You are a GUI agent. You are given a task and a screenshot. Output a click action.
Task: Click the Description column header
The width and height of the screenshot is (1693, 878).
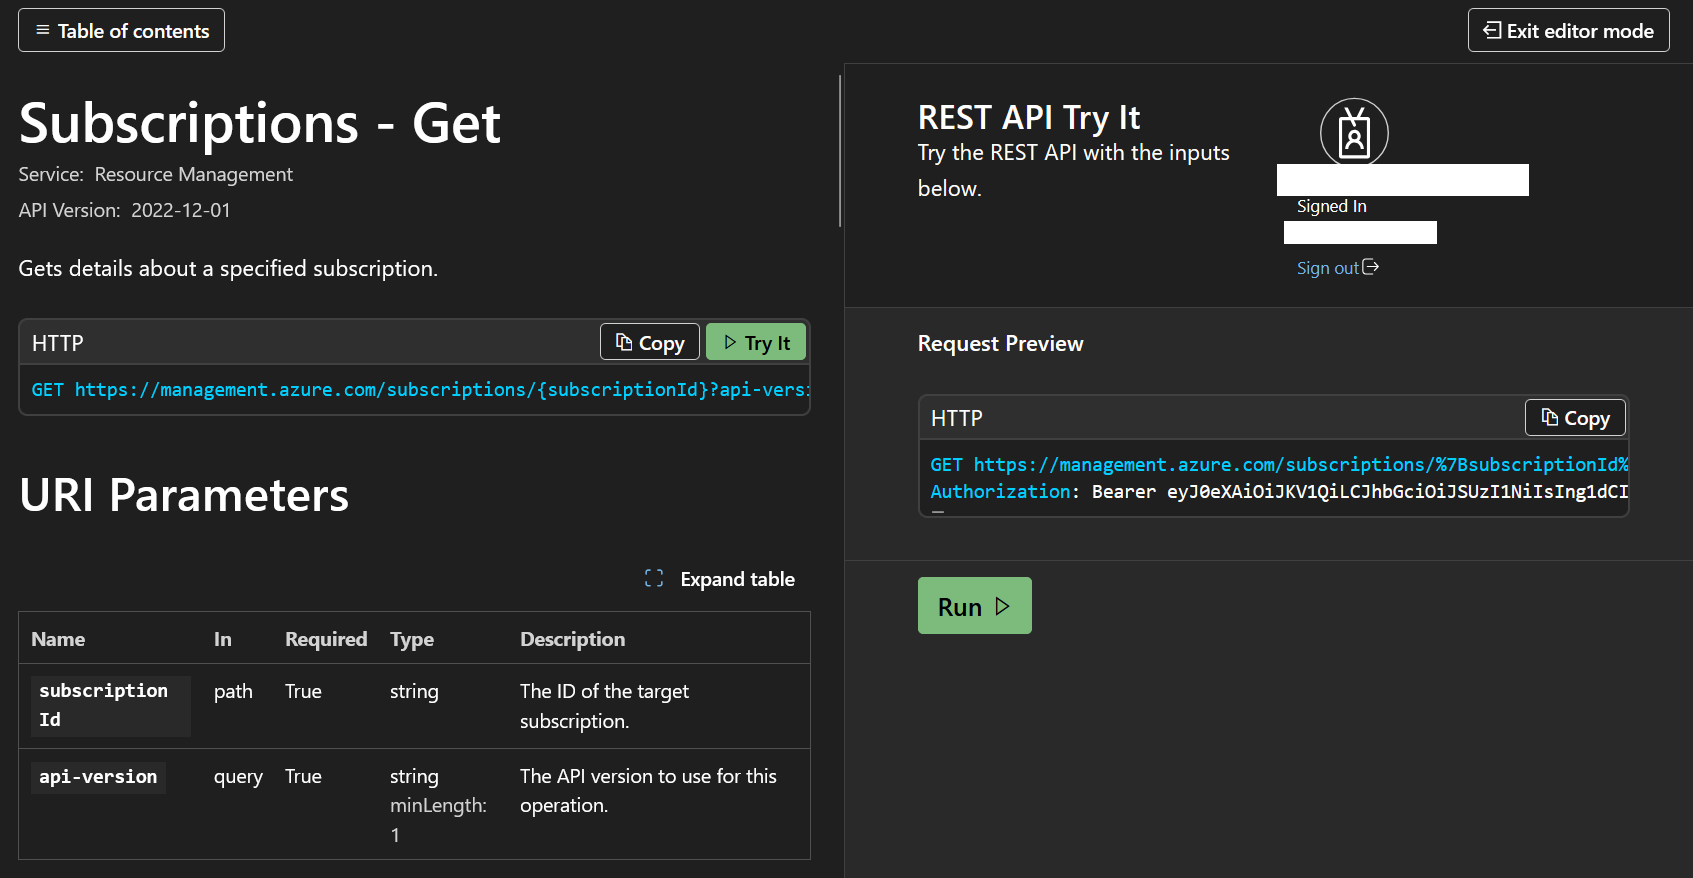pos(572,639)
